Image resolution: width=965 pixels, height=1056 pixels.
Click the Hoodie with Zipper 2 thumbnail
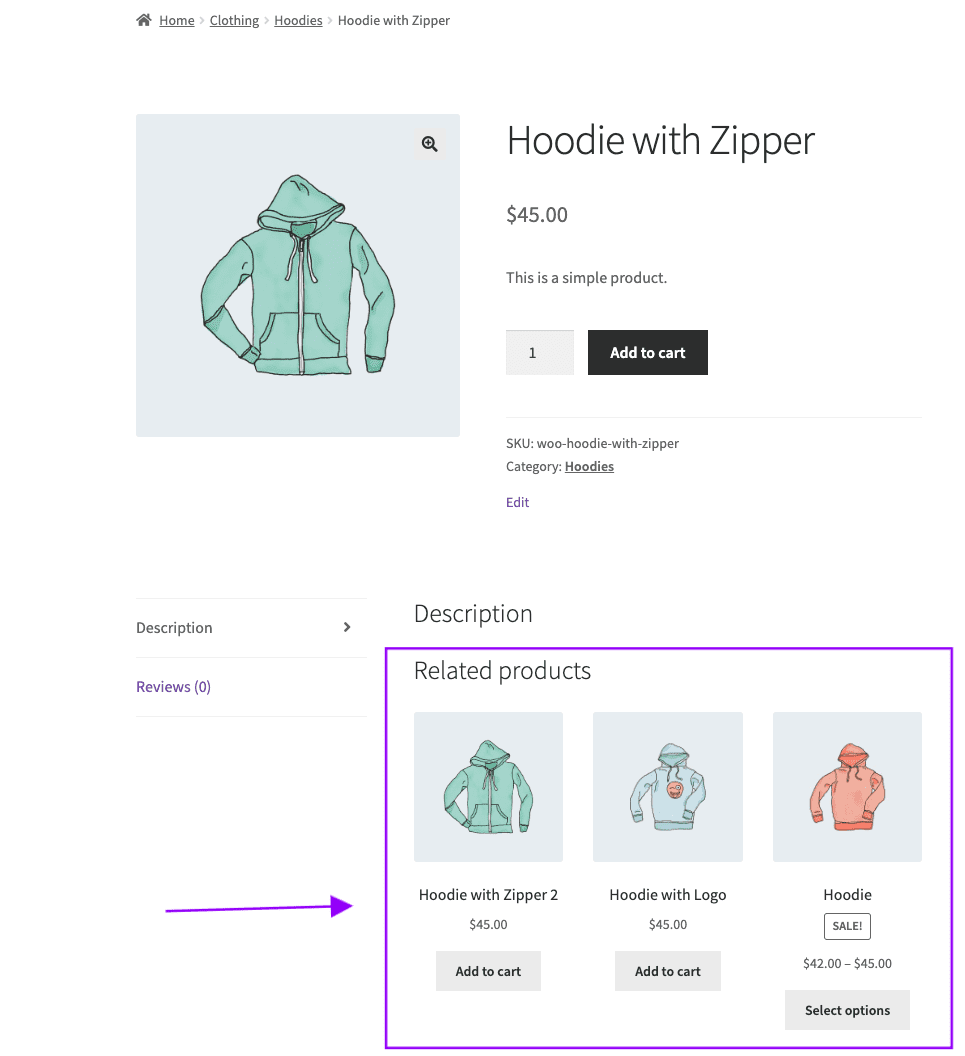coord(488,786)
